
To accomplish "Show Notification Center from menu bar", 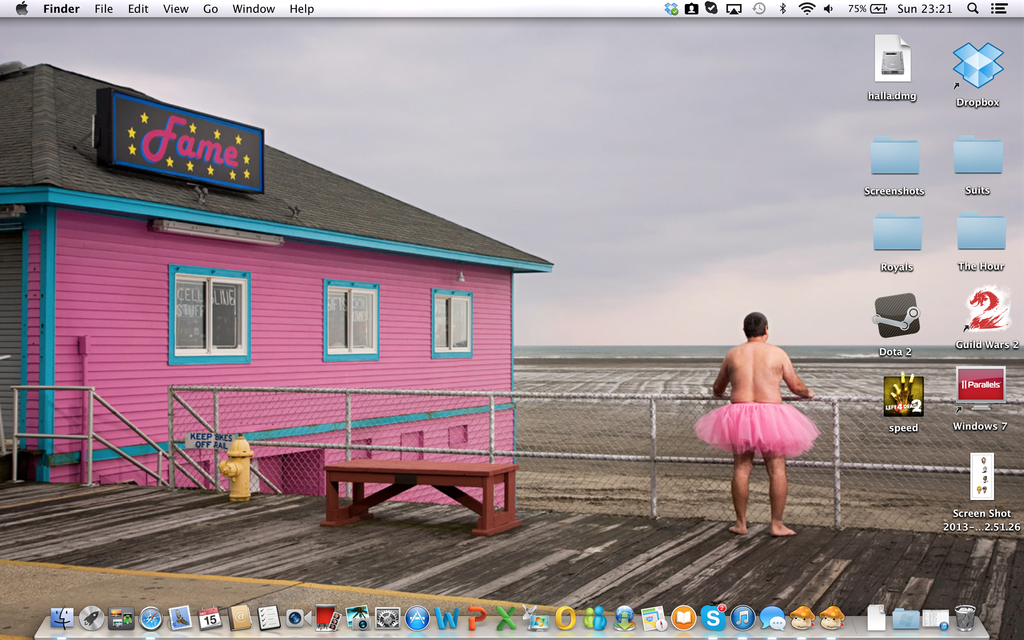I will [998, 9].
